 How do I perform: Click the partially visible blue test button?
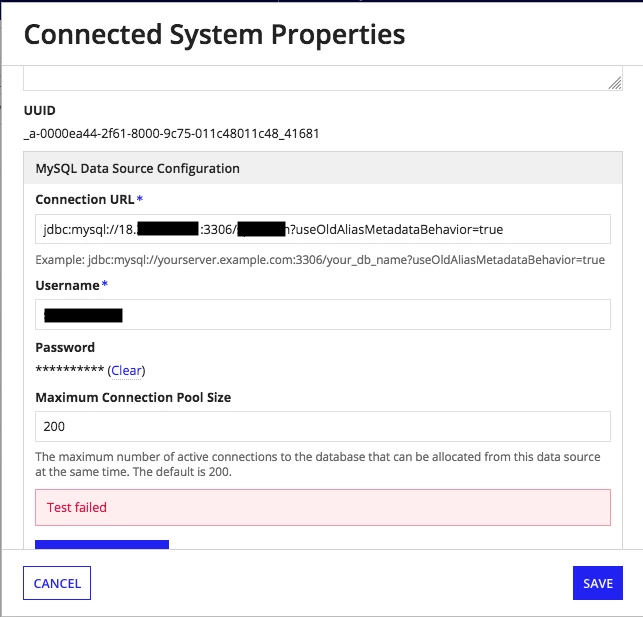(x=102, y=544)
